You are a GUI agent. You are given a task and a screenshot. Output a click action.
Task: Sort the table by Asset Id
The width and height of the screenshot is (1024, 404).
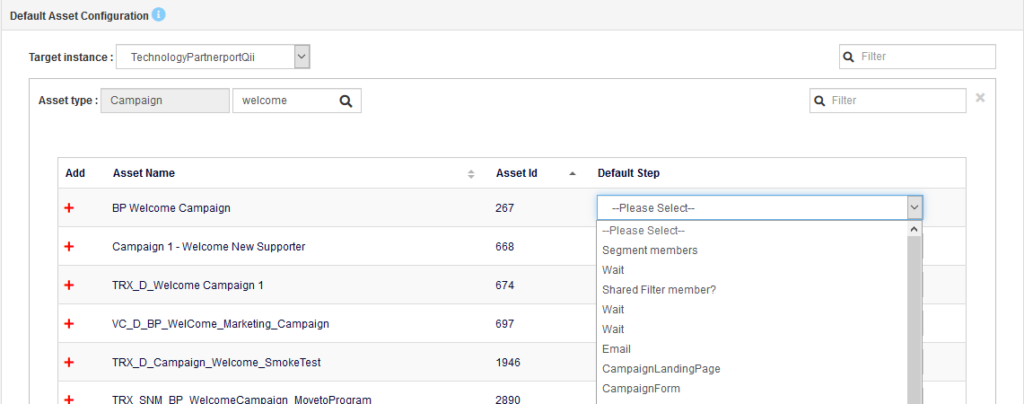point(572,174)
